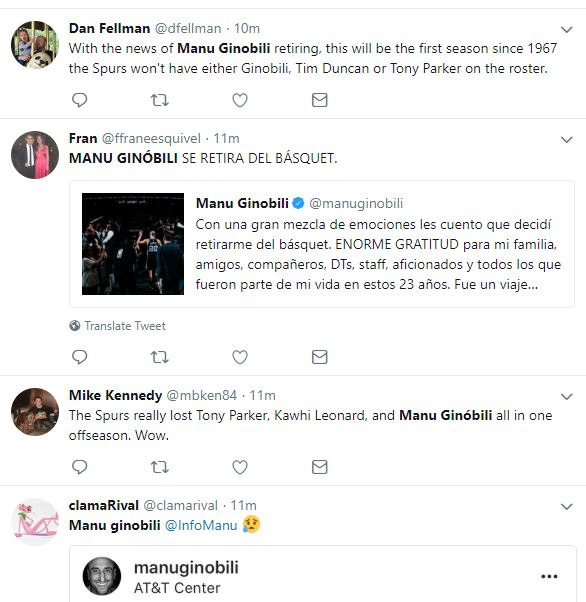Open more options chevron on clamaRival's tweet
The width and height of the screenshot is (586, 602).
pyautogui.click(x=566, y=506)
